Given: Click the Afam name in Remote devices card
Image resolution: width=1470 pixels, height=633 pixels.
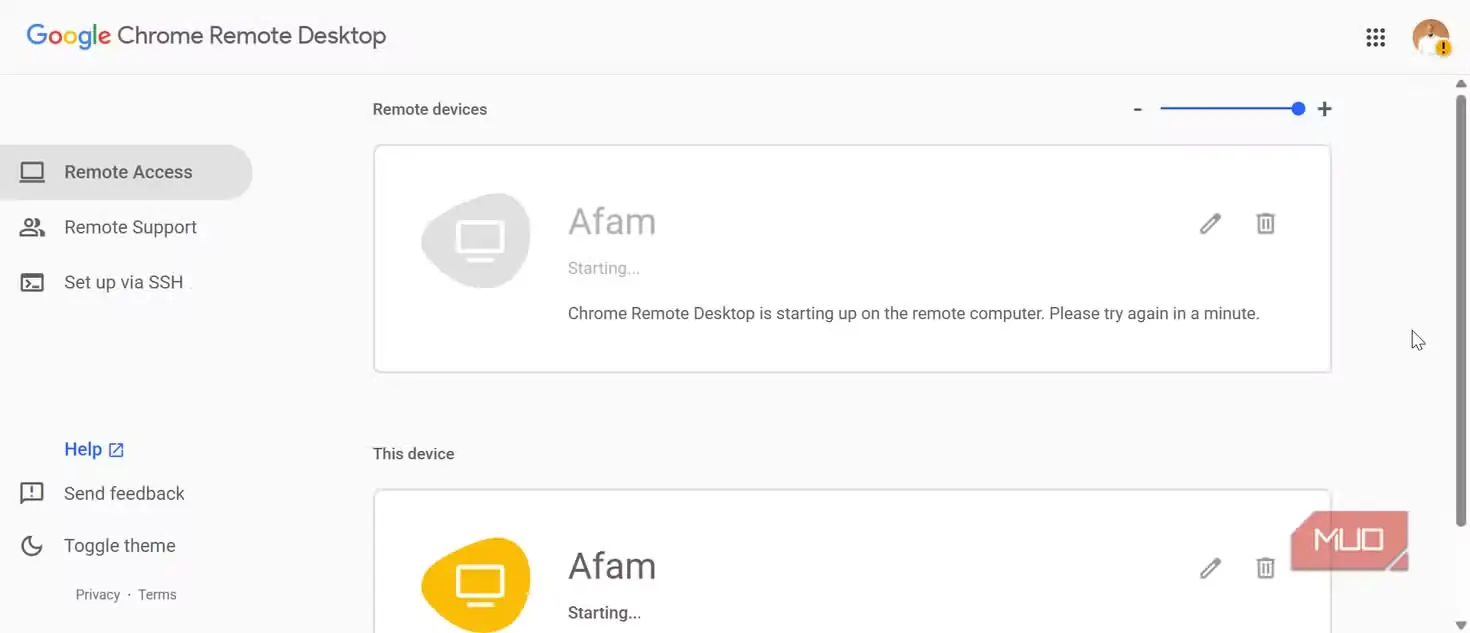Looking at the screenshot, I should [x=612, y=221].
